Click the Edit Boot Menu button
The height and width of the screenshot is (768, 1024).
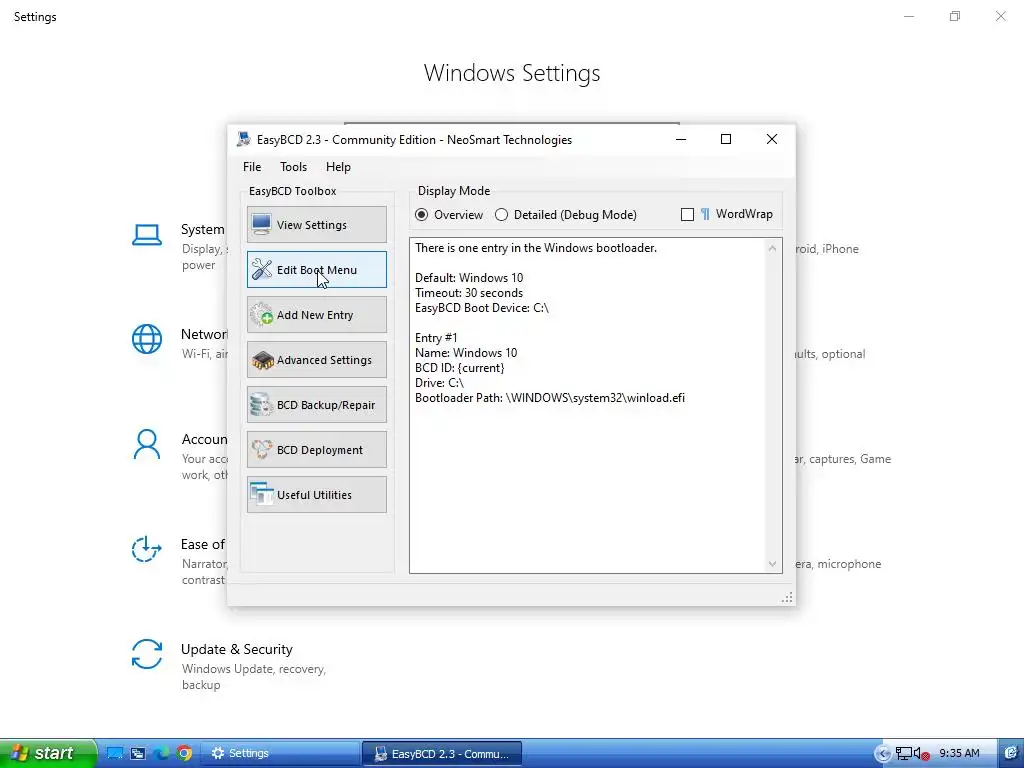pos(317,270)
